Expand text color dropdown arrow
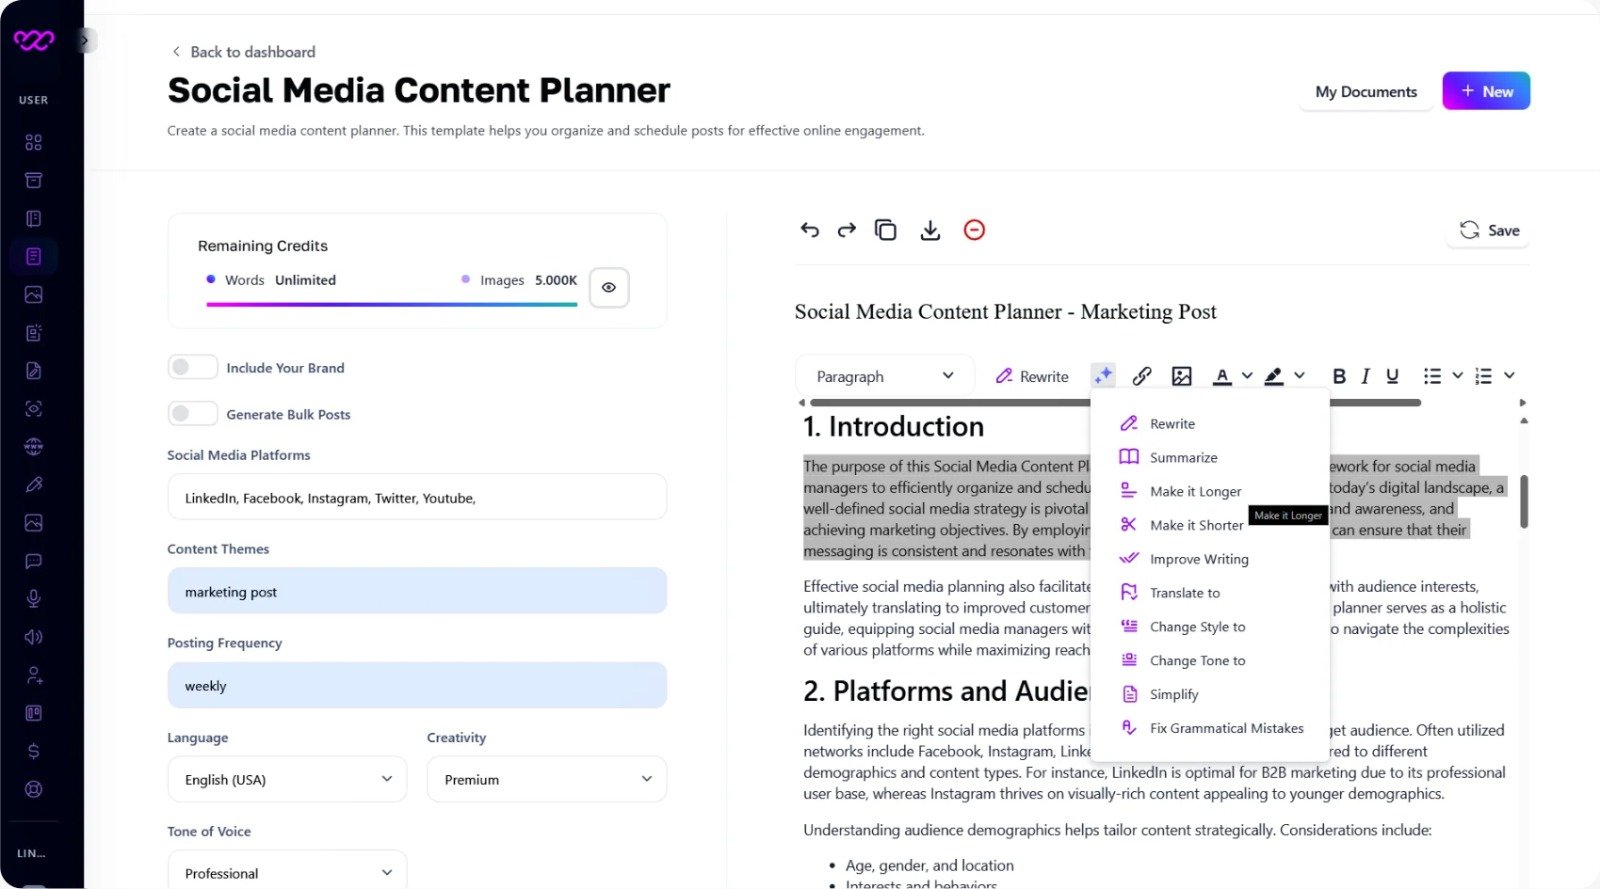 (x=1247, y=376)
